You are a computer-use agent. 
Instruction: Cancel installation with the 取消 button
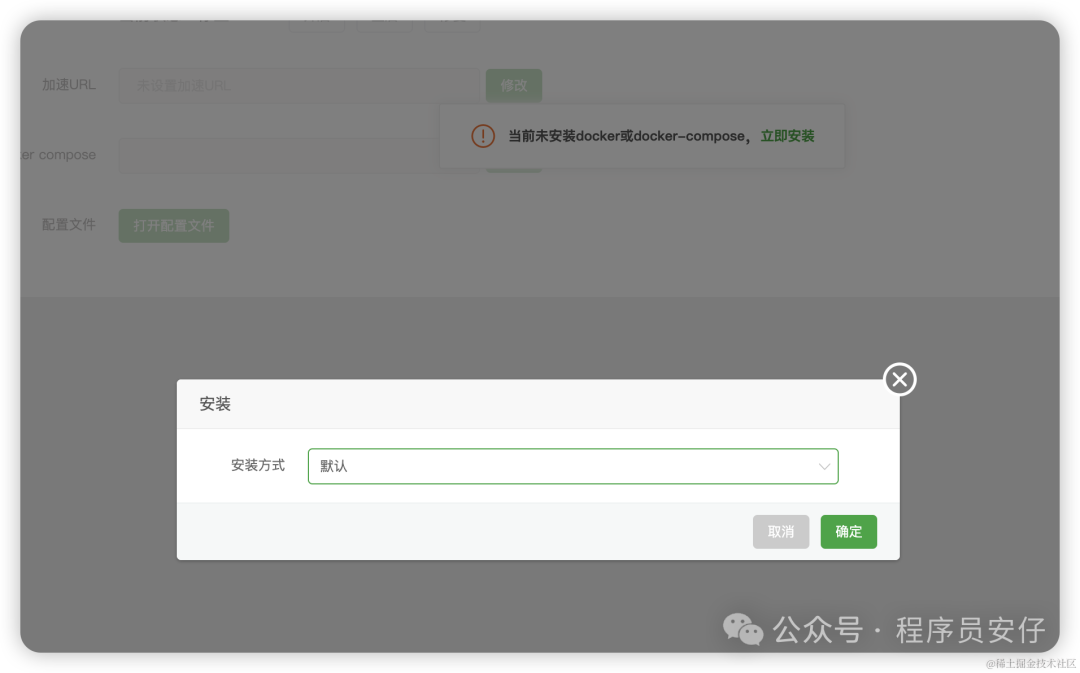(x=780, y=532)
